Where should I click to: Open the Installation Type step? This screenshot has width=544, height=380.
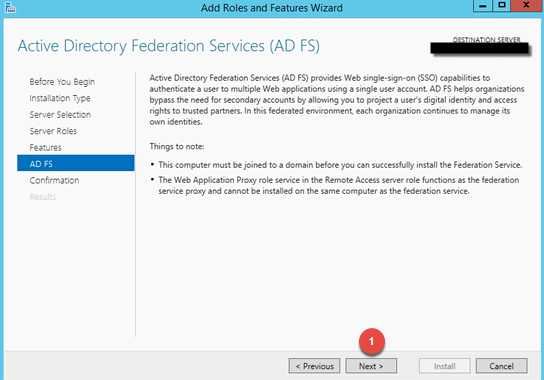[x=60, y=98]
